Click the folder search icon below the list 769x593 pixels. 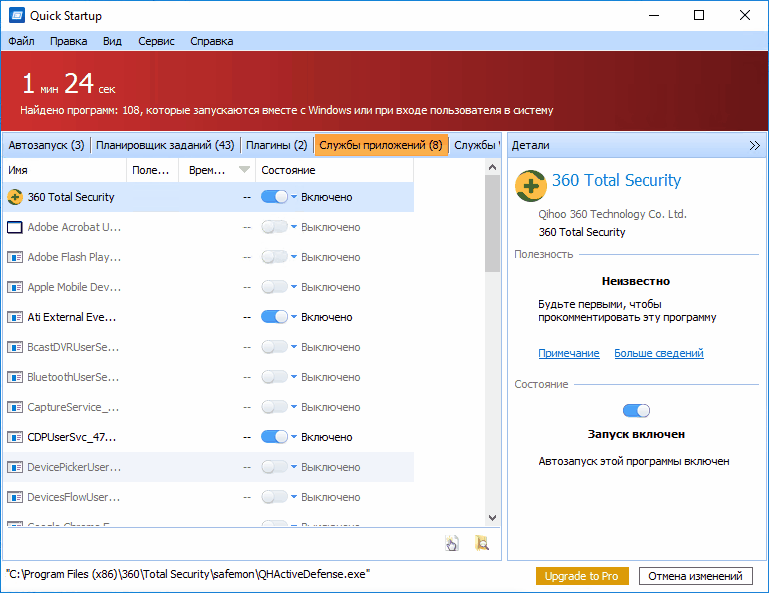[482, 543]
